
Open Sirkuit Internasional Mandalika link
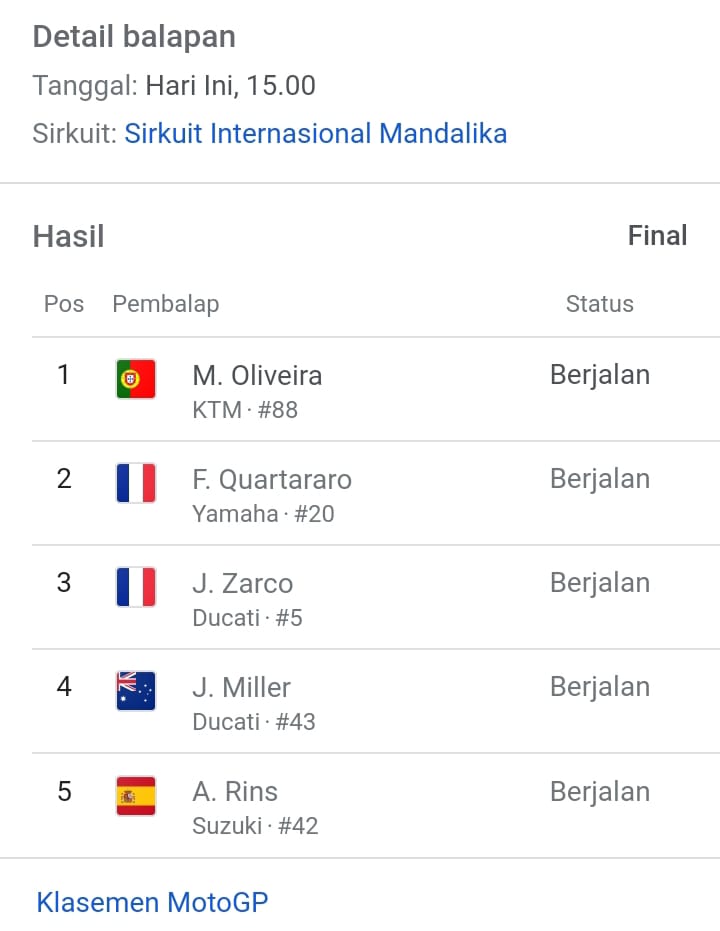tap(316, 134)
